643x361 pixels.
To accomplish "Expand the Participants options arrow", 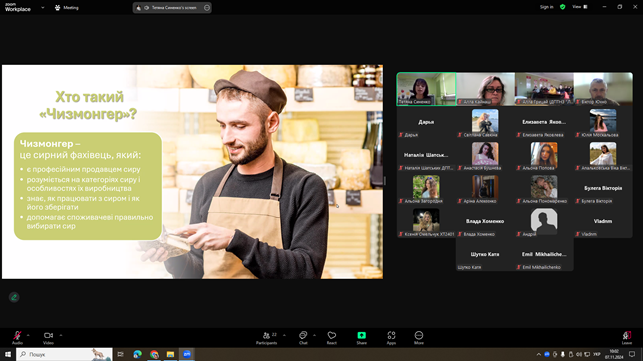I will [284, 335].
